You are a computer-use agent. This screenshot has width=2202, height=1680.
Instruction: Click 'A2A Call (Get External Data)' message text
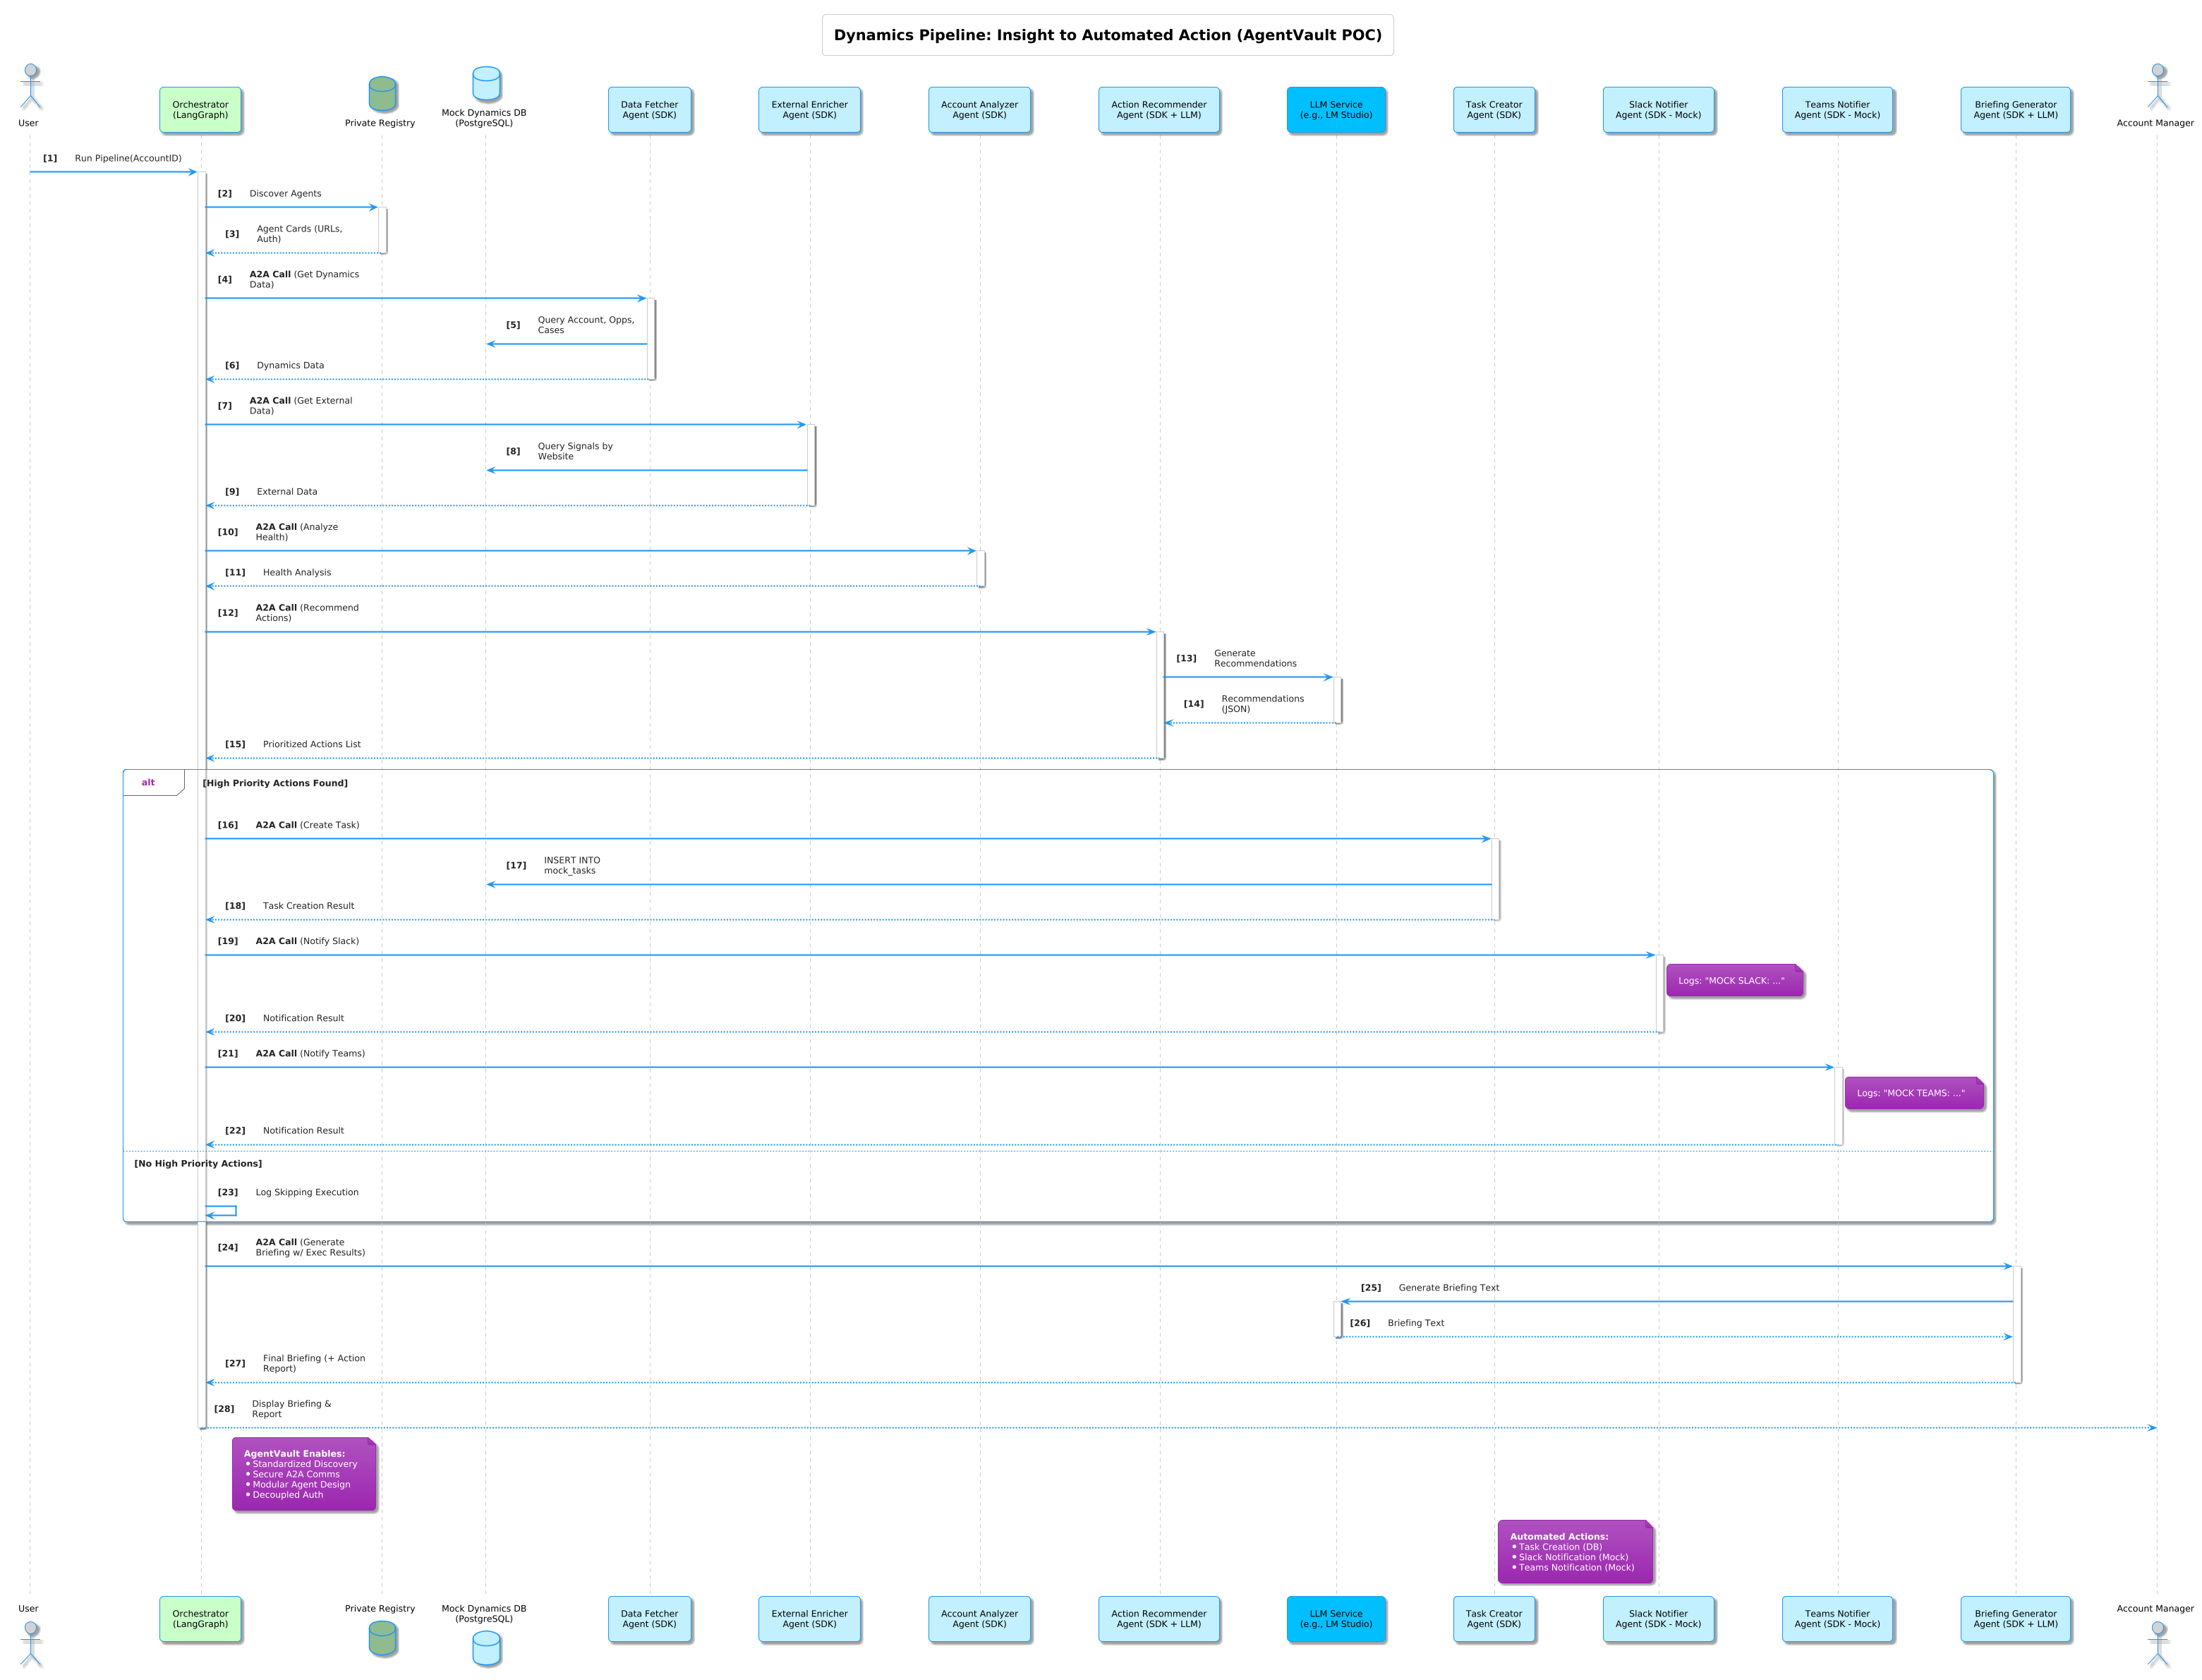(x=300, y=406)
